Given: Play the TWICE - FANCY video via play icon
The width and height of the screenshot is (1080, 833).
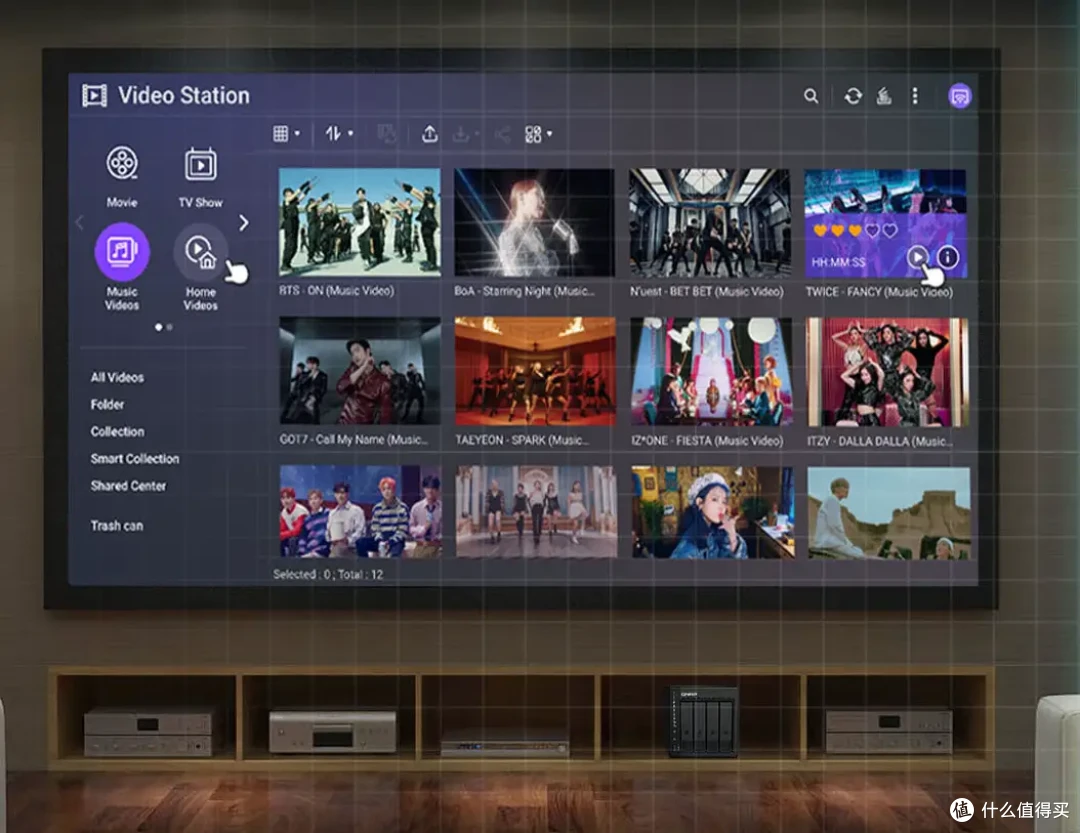Looking at the screenshot, I should [917, 257].
